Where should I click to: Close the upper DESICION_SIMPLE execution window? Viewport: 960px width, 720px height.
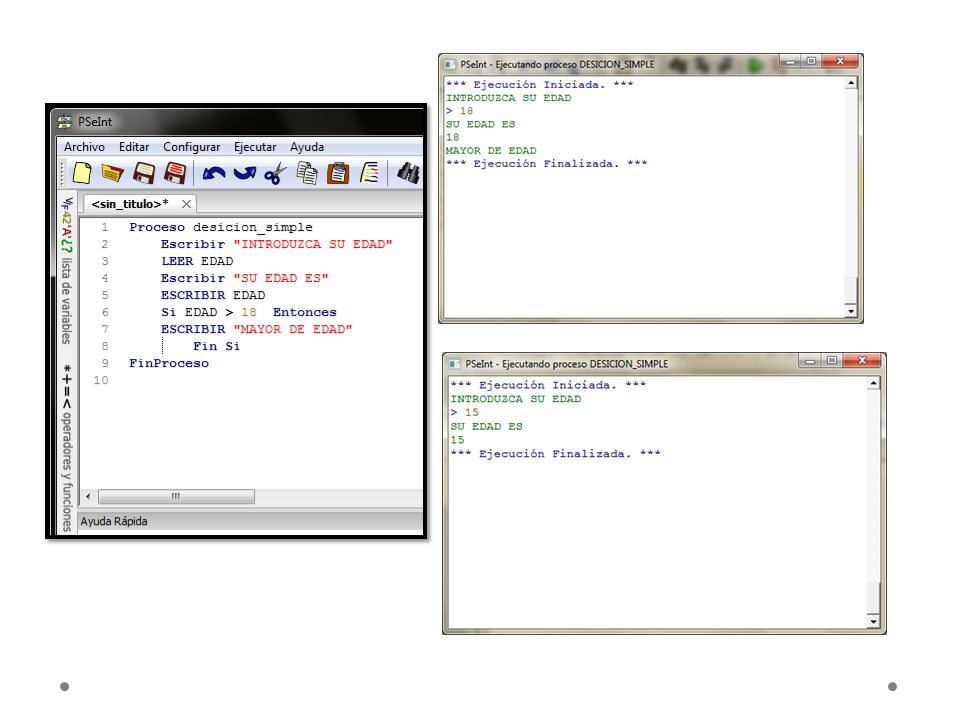click(x=840, y=61)
